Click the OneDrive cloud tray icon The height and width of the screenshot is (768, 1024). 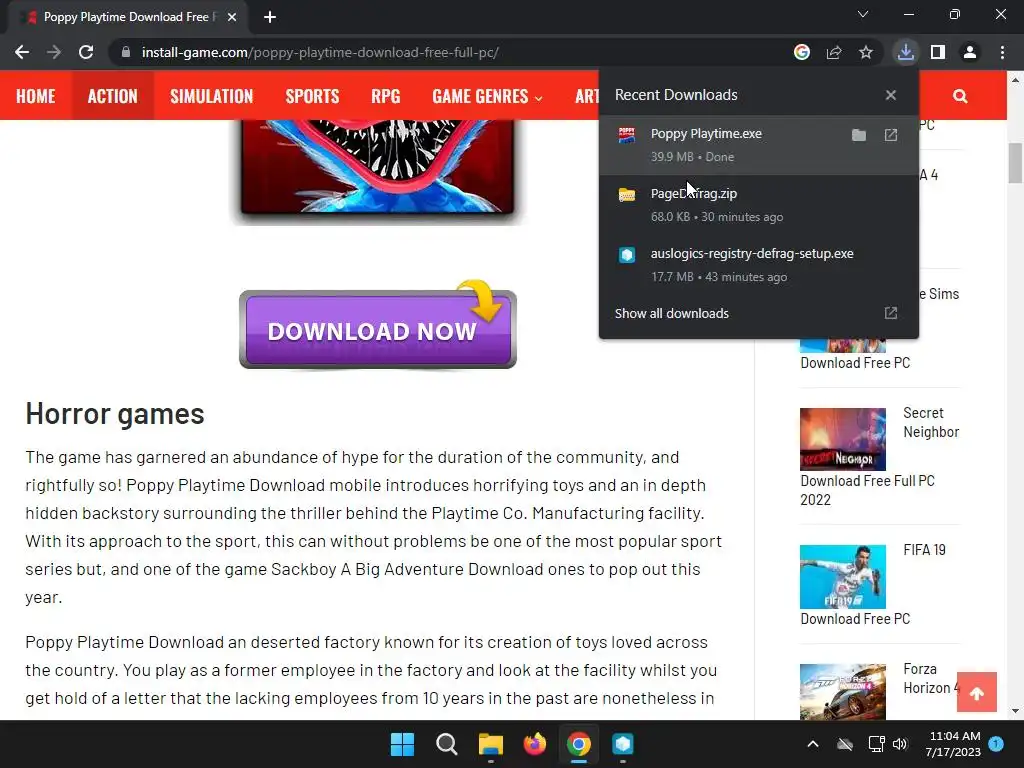[x=845, y=744]
